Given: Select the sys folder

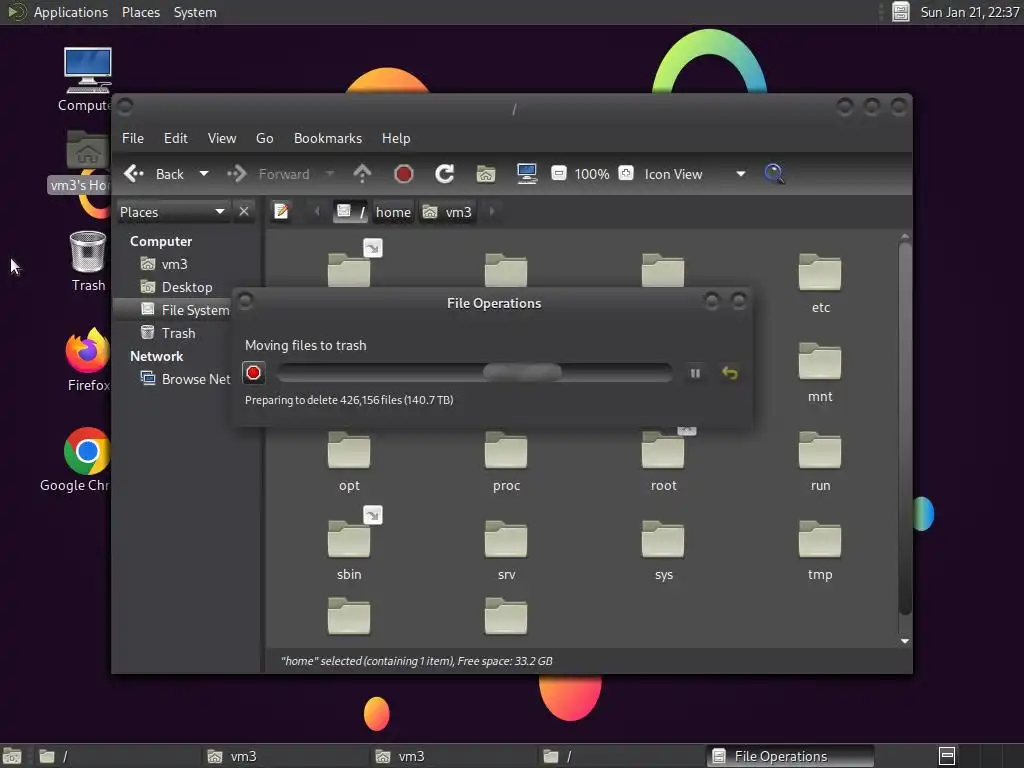Looking at the screenshot, I should [664, 549].
